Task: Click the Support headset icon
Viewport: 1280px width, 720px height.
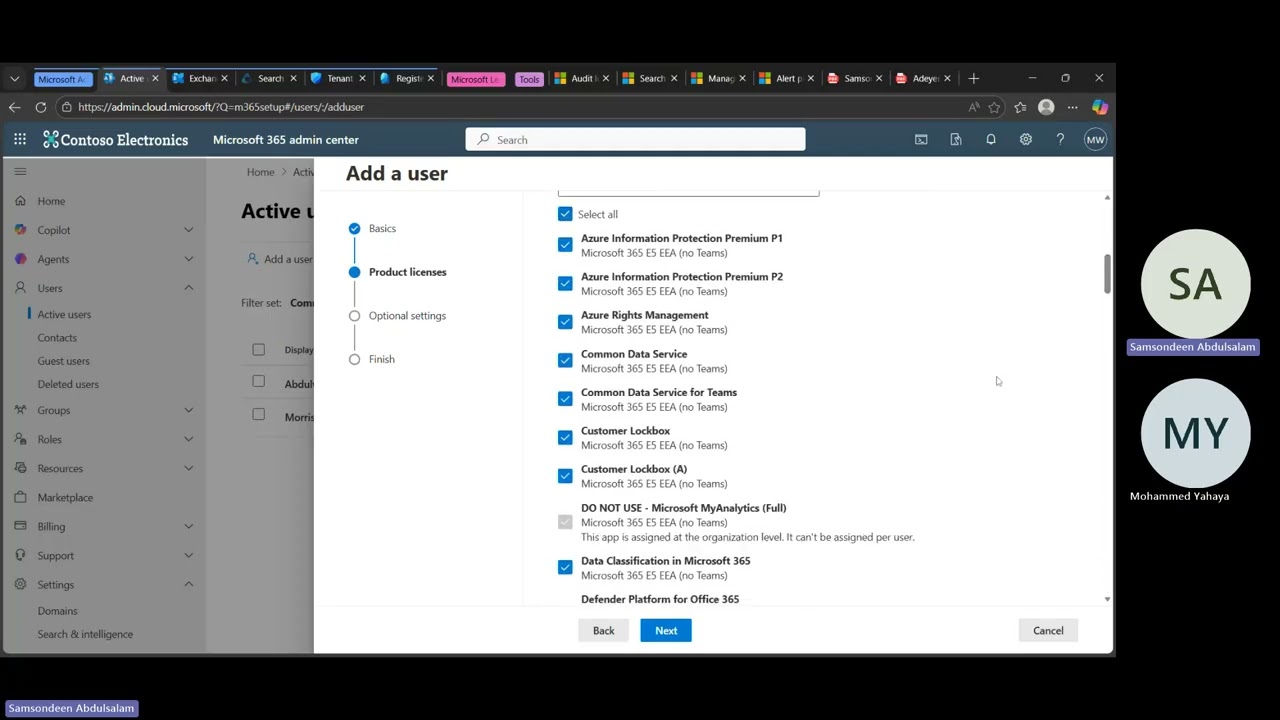Action: [x=21, y=555]
